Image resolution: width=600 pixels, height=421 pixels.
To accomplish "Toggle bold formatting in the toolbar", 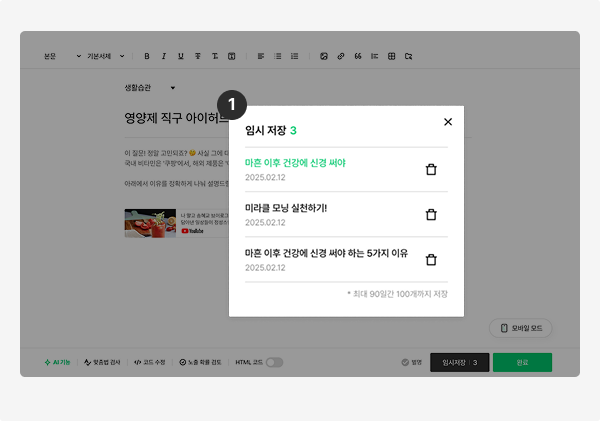I will click(x=147, y=56).
